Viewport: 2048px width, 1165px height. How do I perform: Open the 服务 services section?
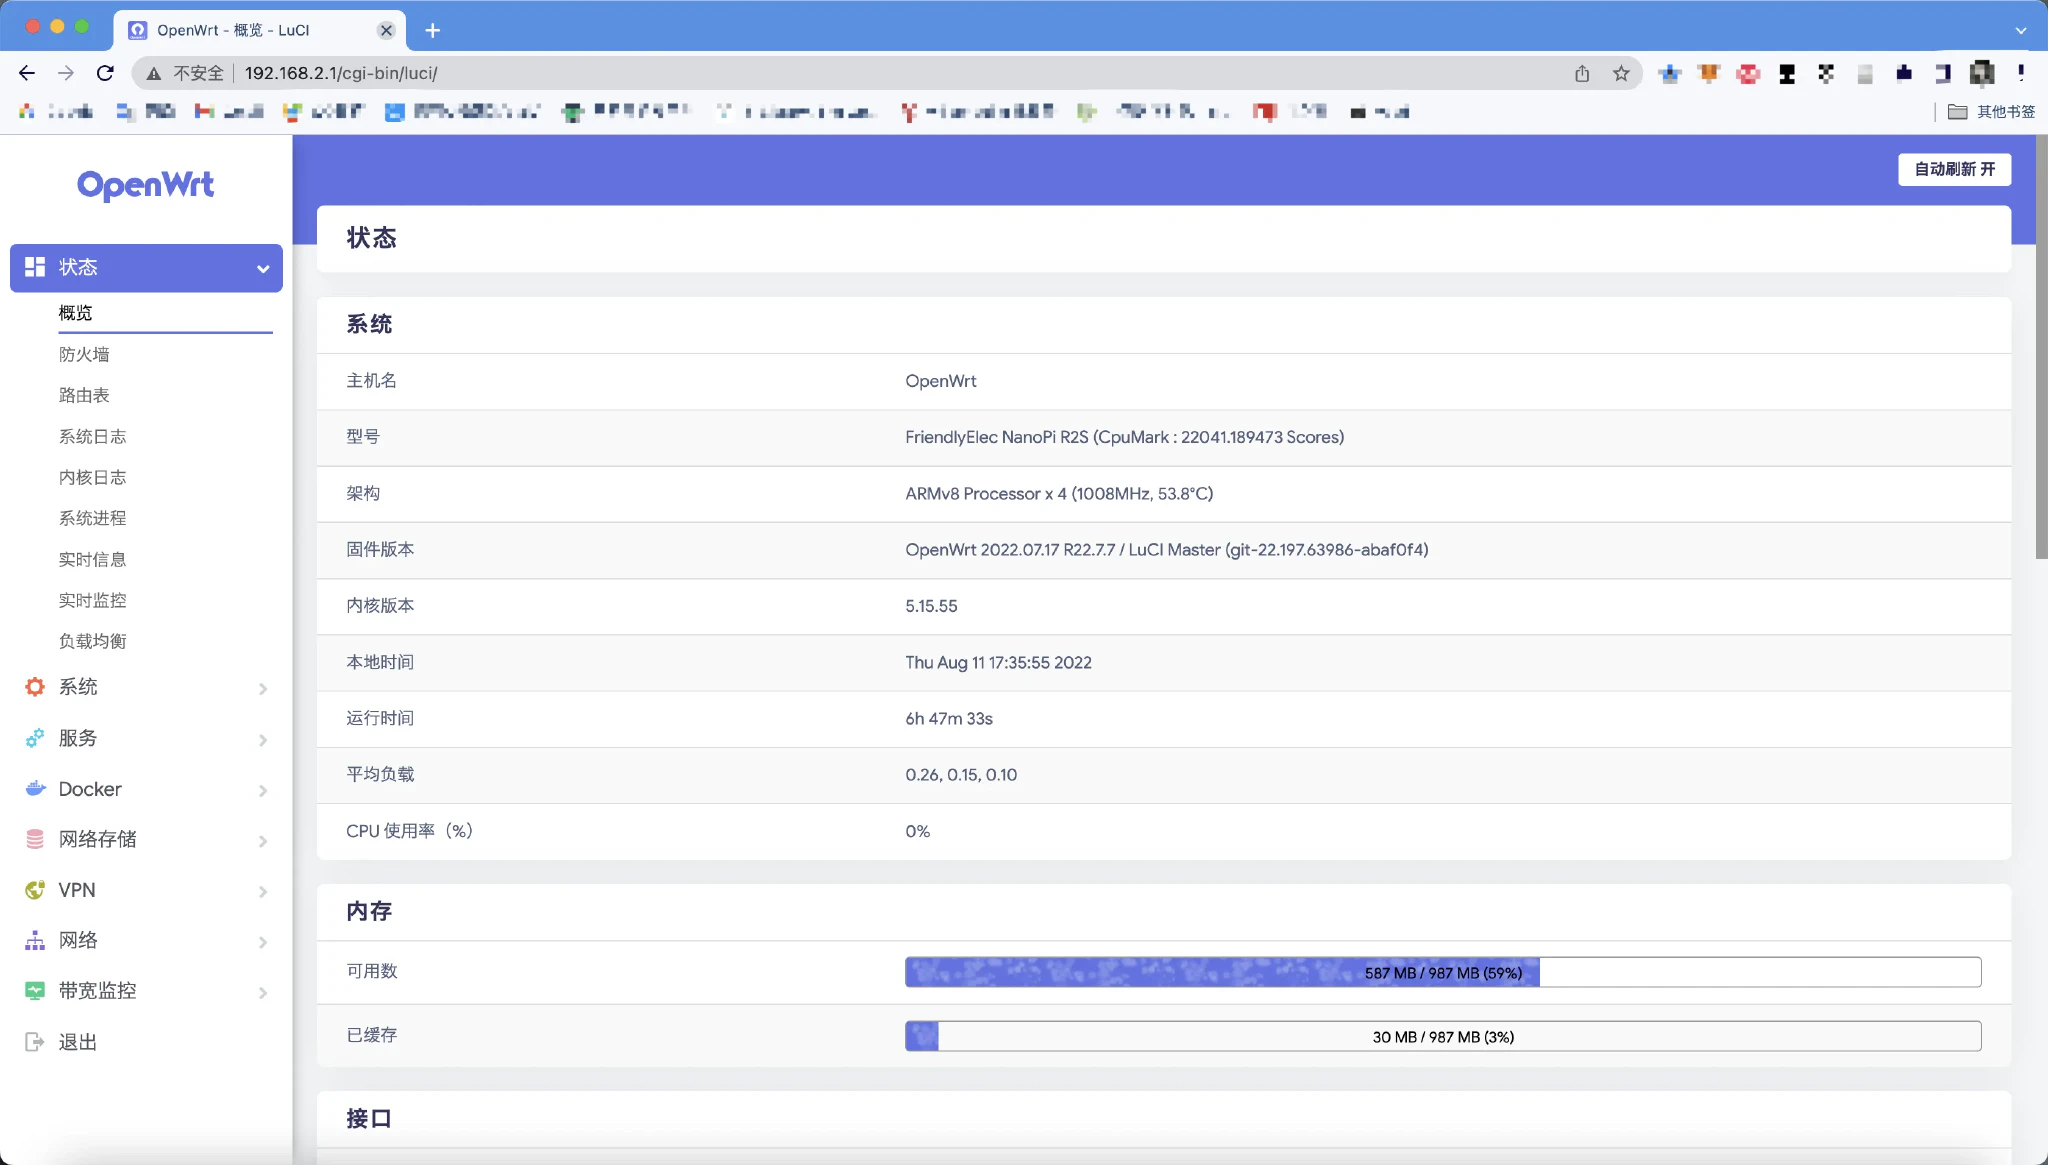click(x=78, y=738)
